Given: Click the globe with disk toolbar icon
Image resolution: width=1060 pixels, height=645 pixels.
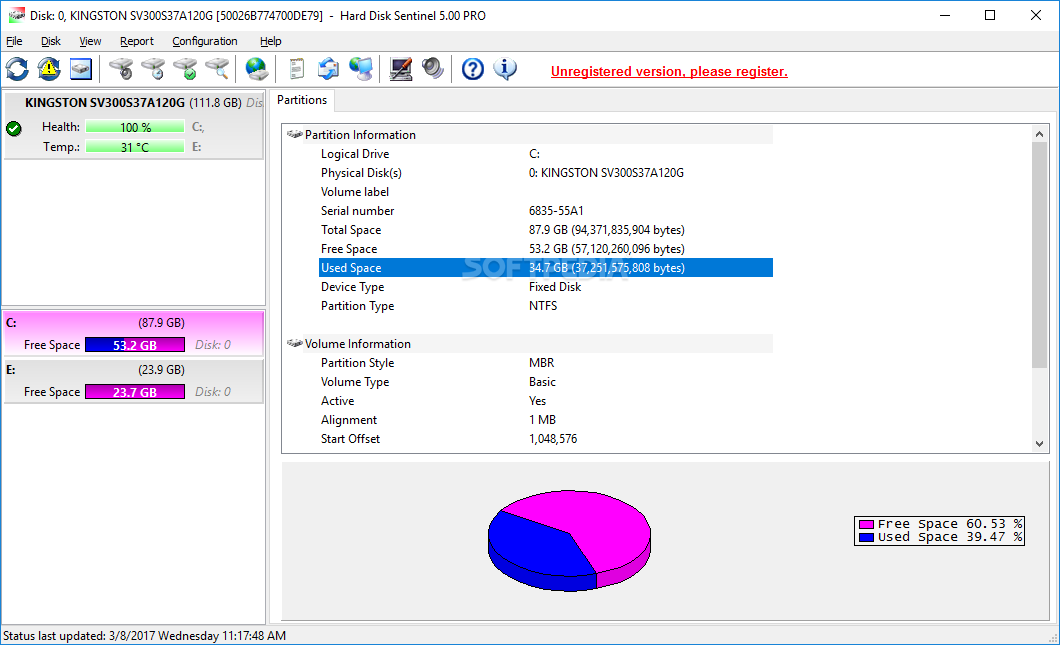Looking at the screenshot, I should tap(257, 69).
